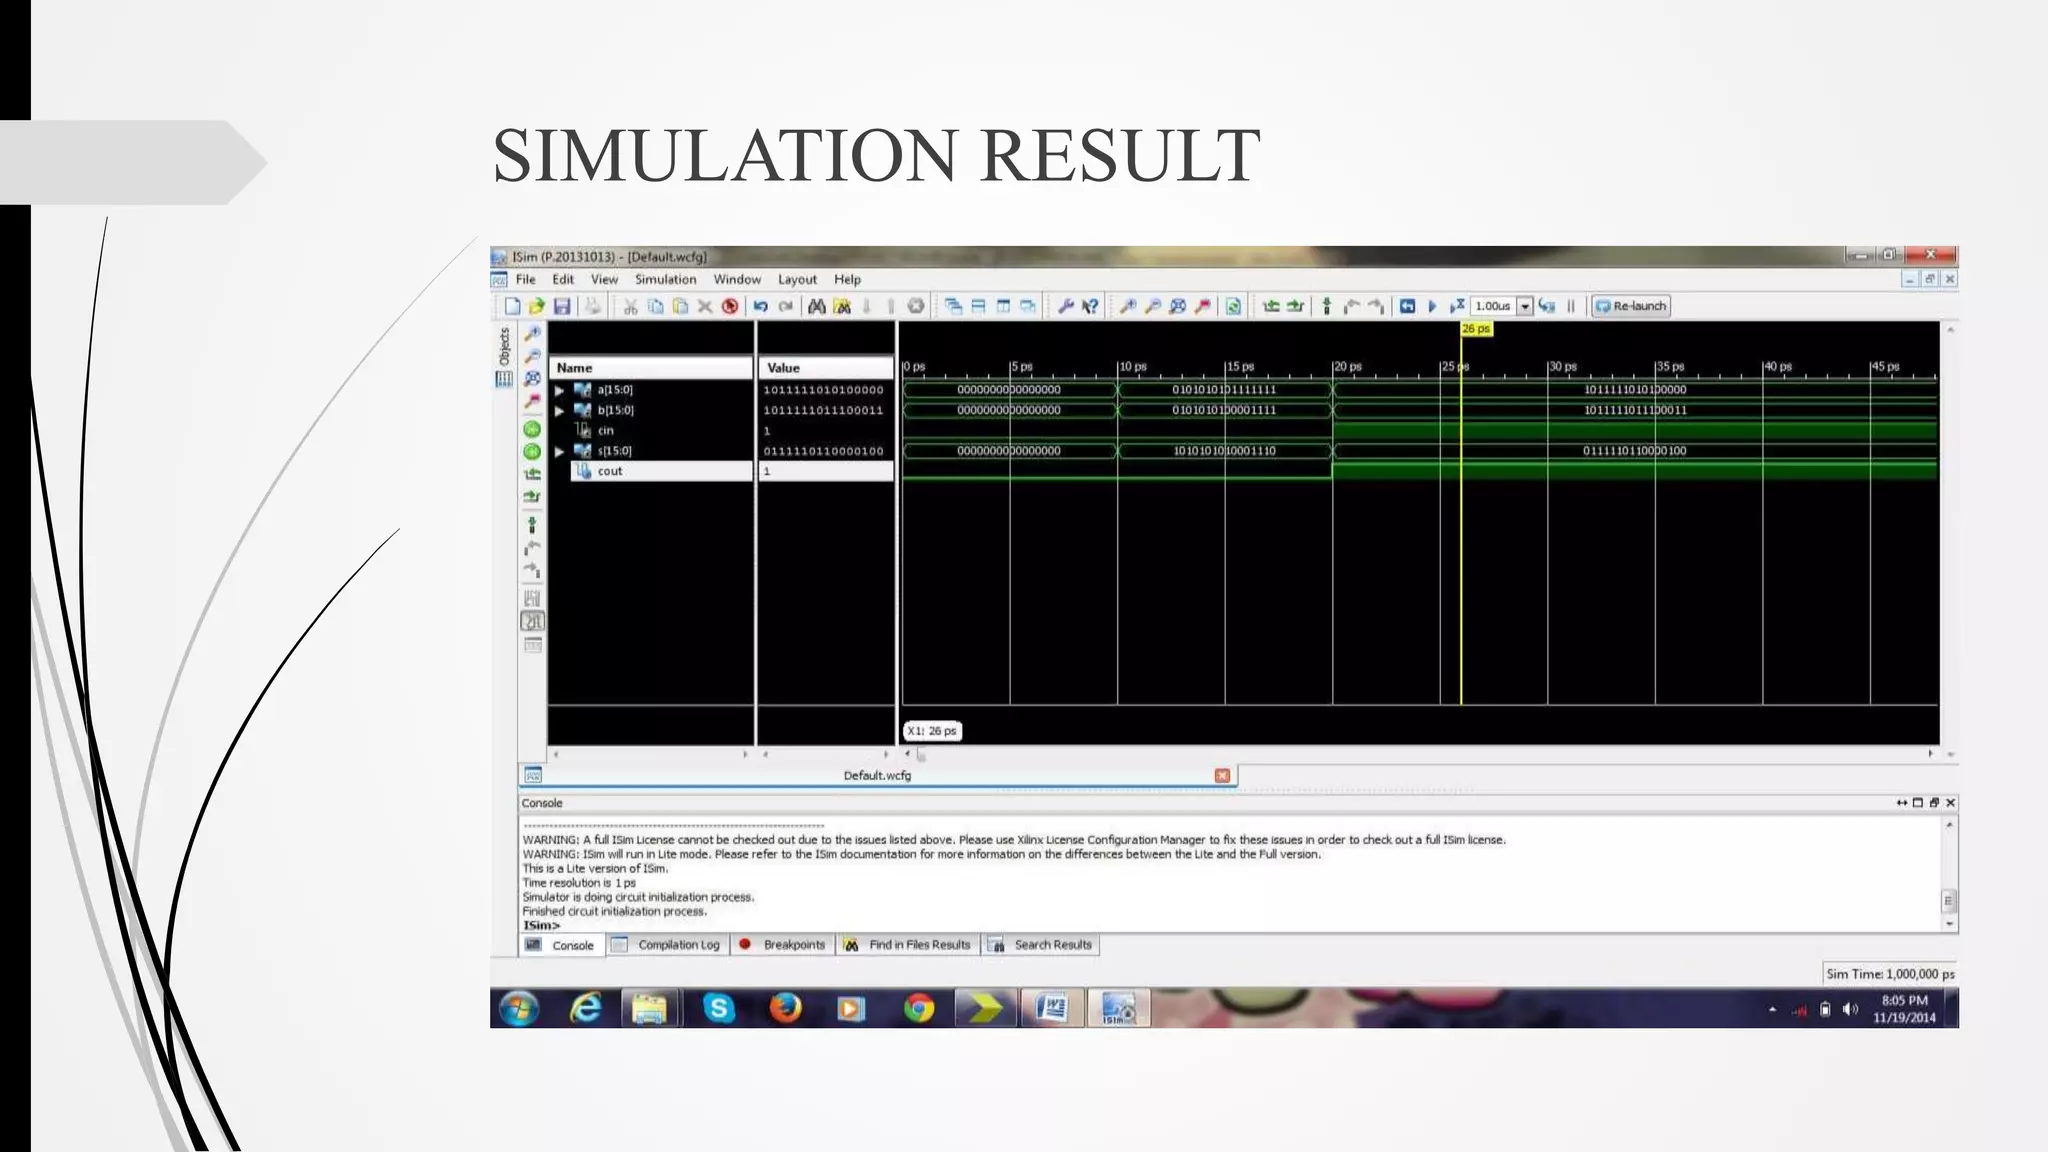Click the Firefox icon in the taskbar

786,1008
